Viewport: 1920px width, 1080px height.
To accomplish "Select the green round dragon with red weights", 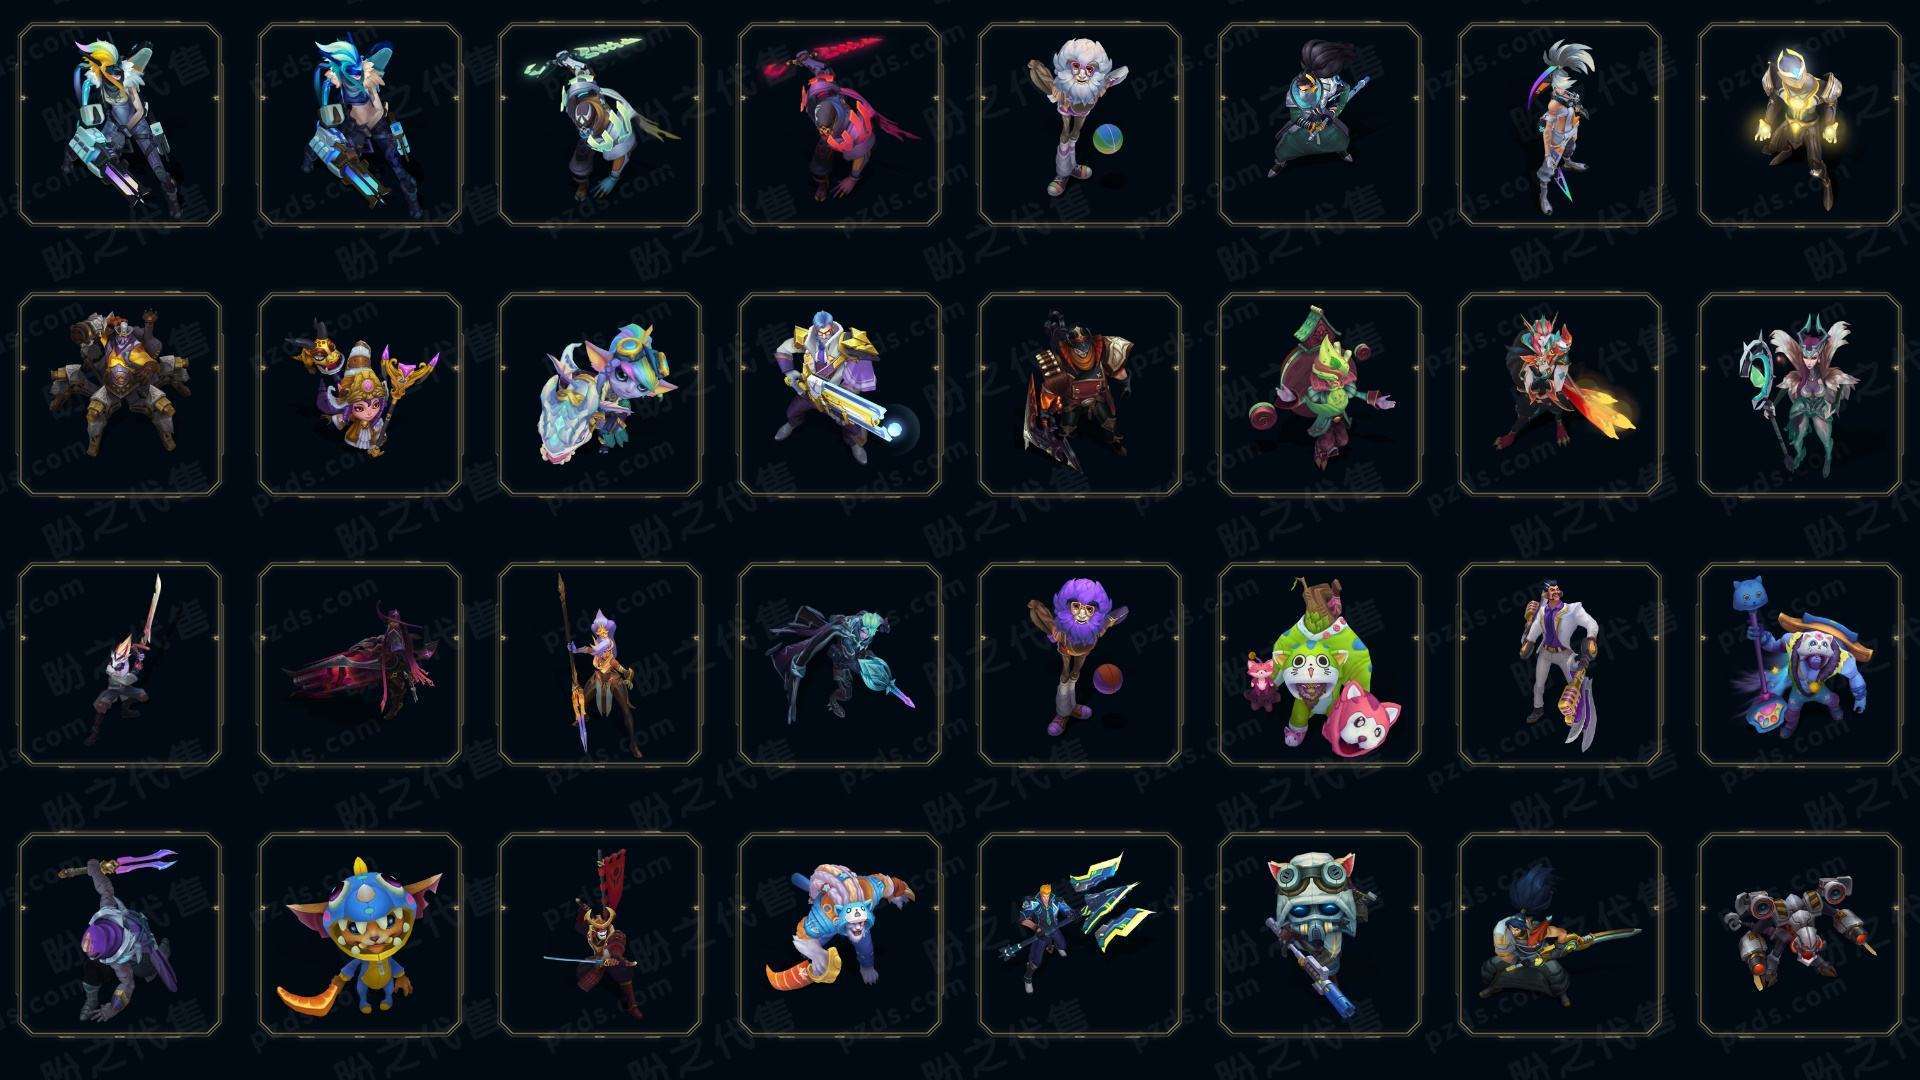I will point(1319,395).
